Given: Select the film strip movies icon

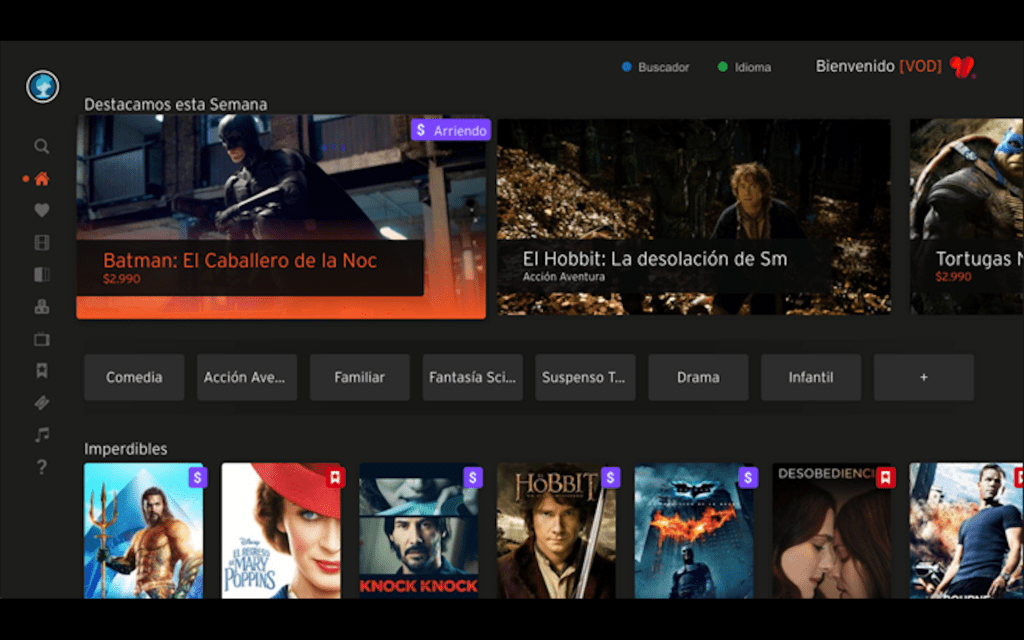Looking at the screenshot, I should tap(42, 243).
